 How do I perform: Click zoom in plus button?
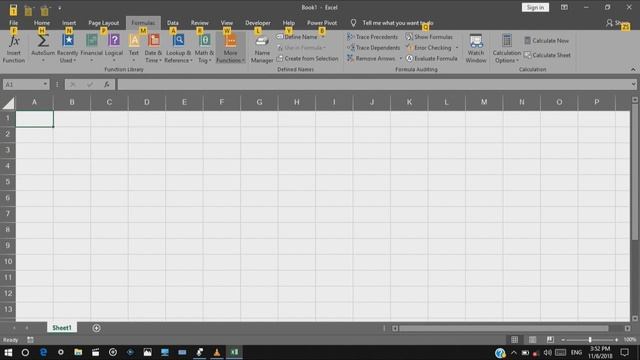click(x=616, y=340)
